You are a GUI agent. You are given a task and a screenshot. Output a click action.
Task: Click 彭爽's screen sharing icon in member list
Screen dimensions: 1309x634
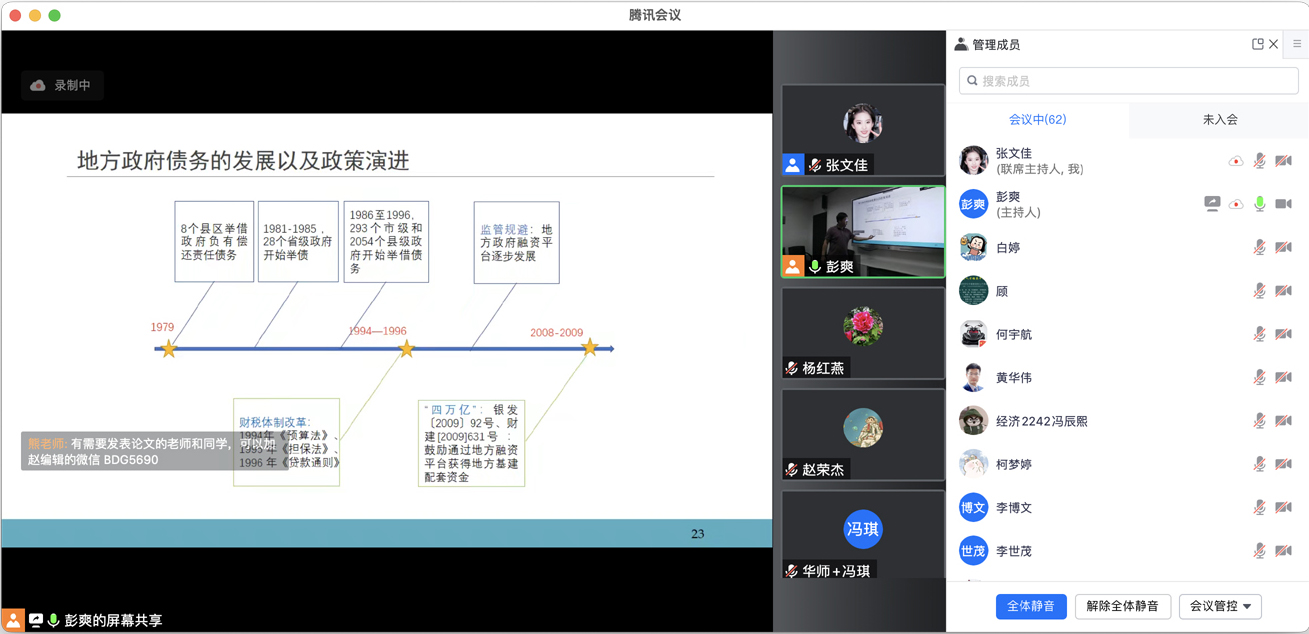tap(1212, 204)
